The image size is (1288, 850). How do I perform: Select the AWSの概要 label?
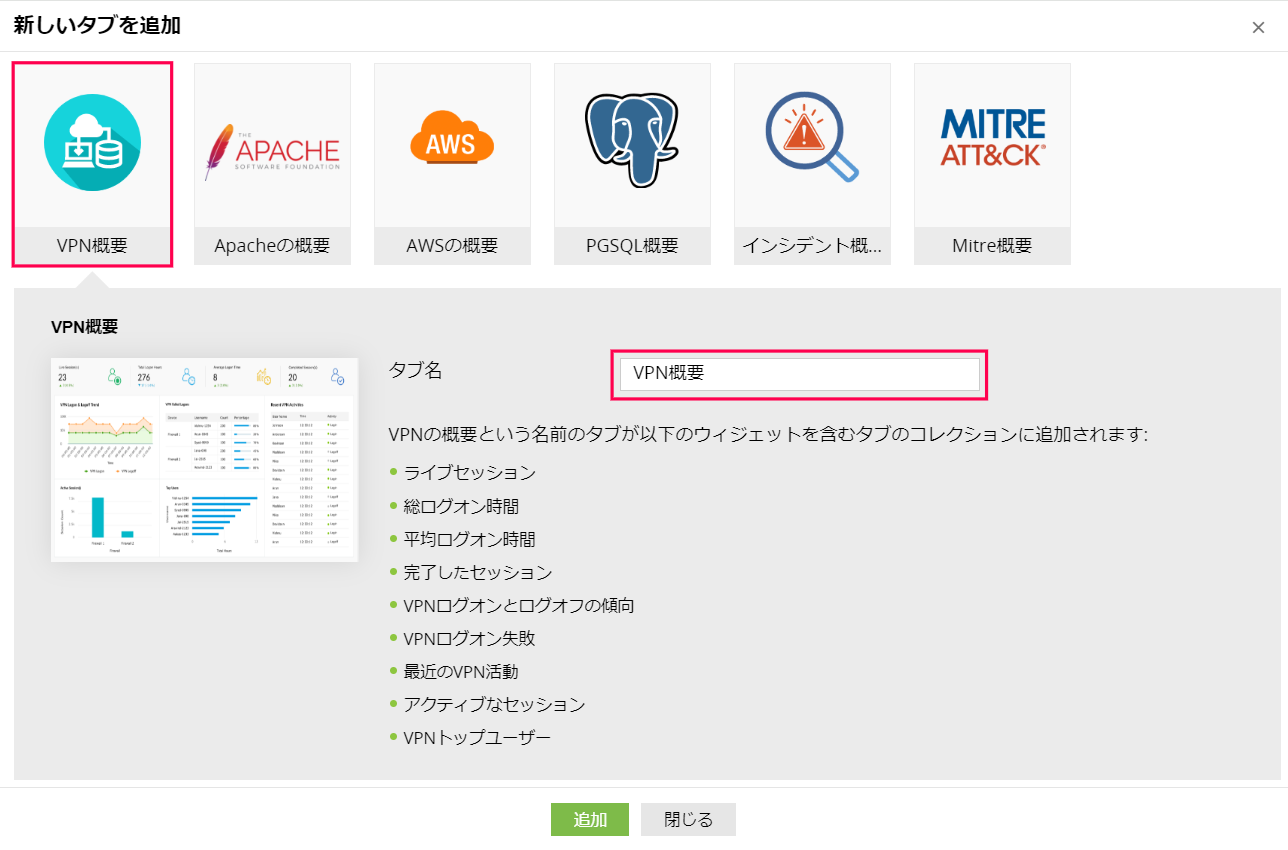point(452,246)
